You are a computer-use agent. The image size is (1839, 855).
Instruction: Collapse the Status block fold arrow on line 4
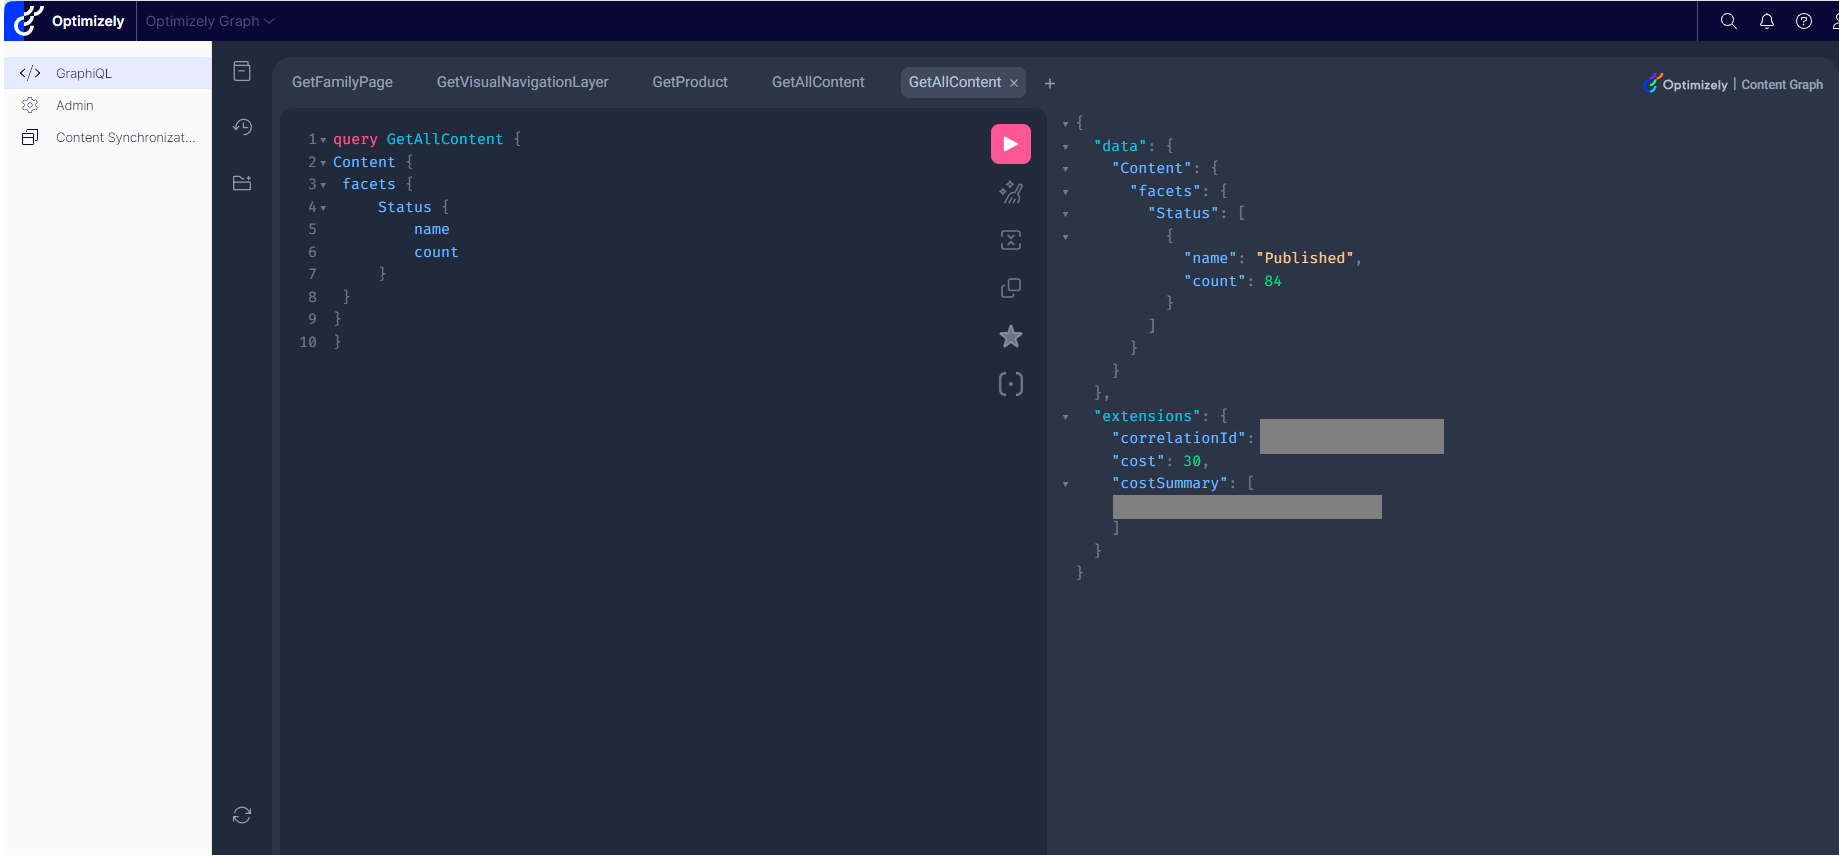[323, 208]
